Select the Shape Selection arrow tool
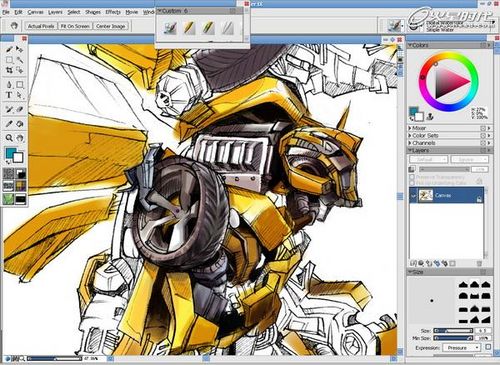500x365 pixels. click(20, 95)
